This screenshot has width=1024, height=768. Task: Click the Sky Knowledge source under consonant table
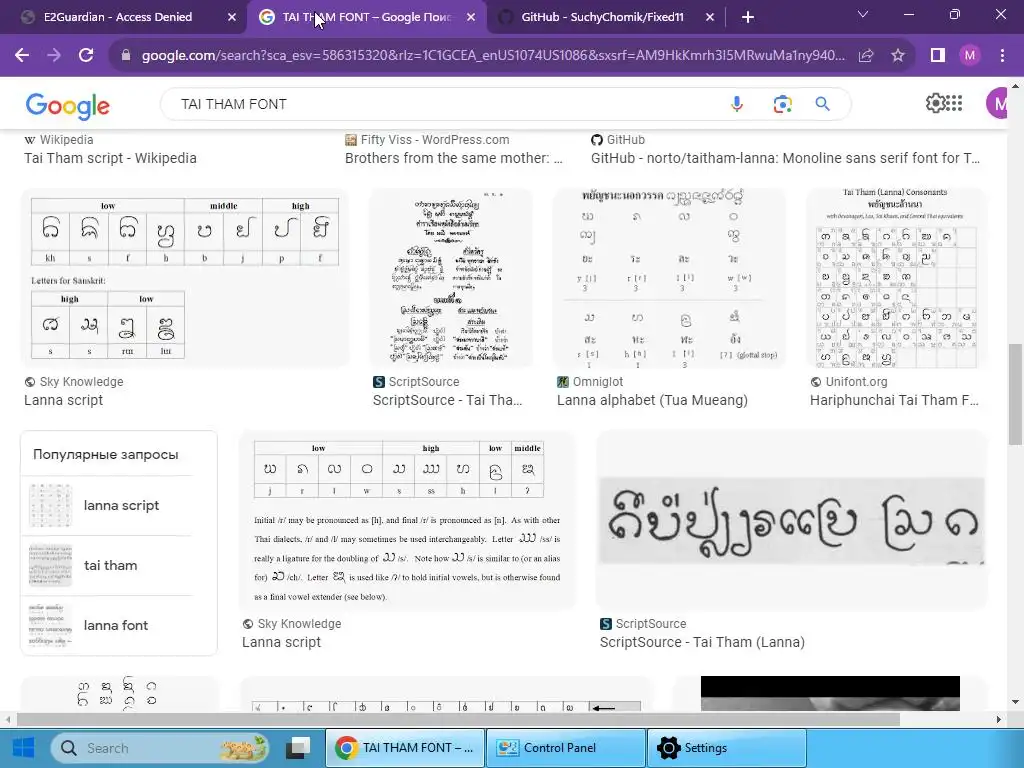pos(81,382)
